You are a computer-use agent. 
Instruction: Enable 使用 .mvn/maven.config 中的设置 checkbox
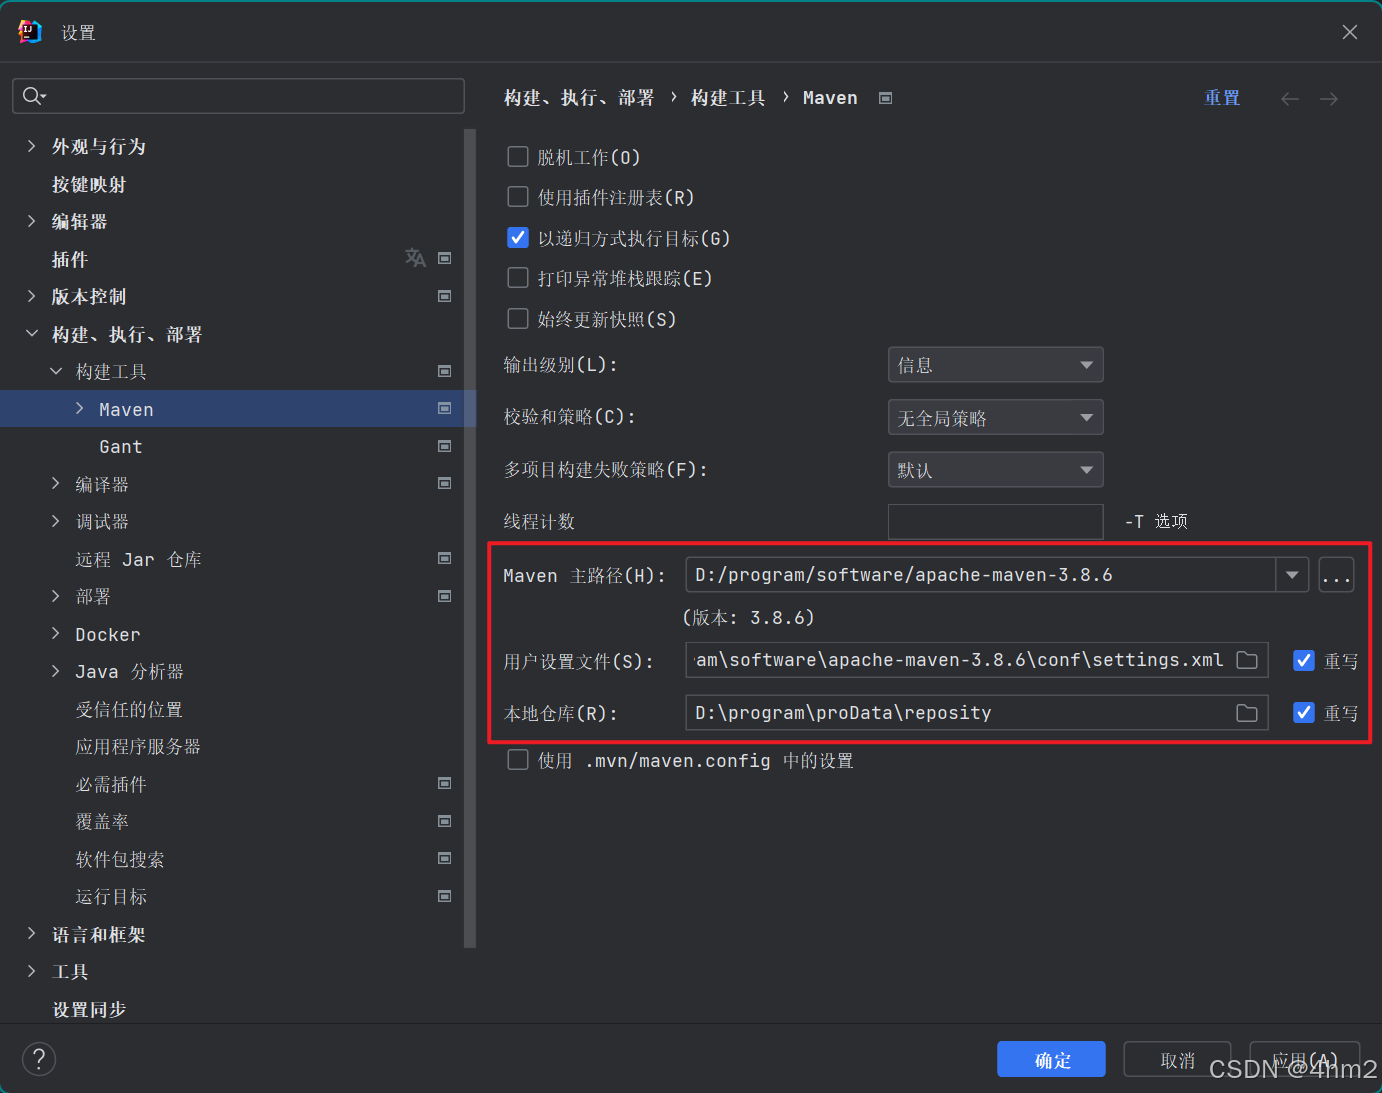coord(518,760)
